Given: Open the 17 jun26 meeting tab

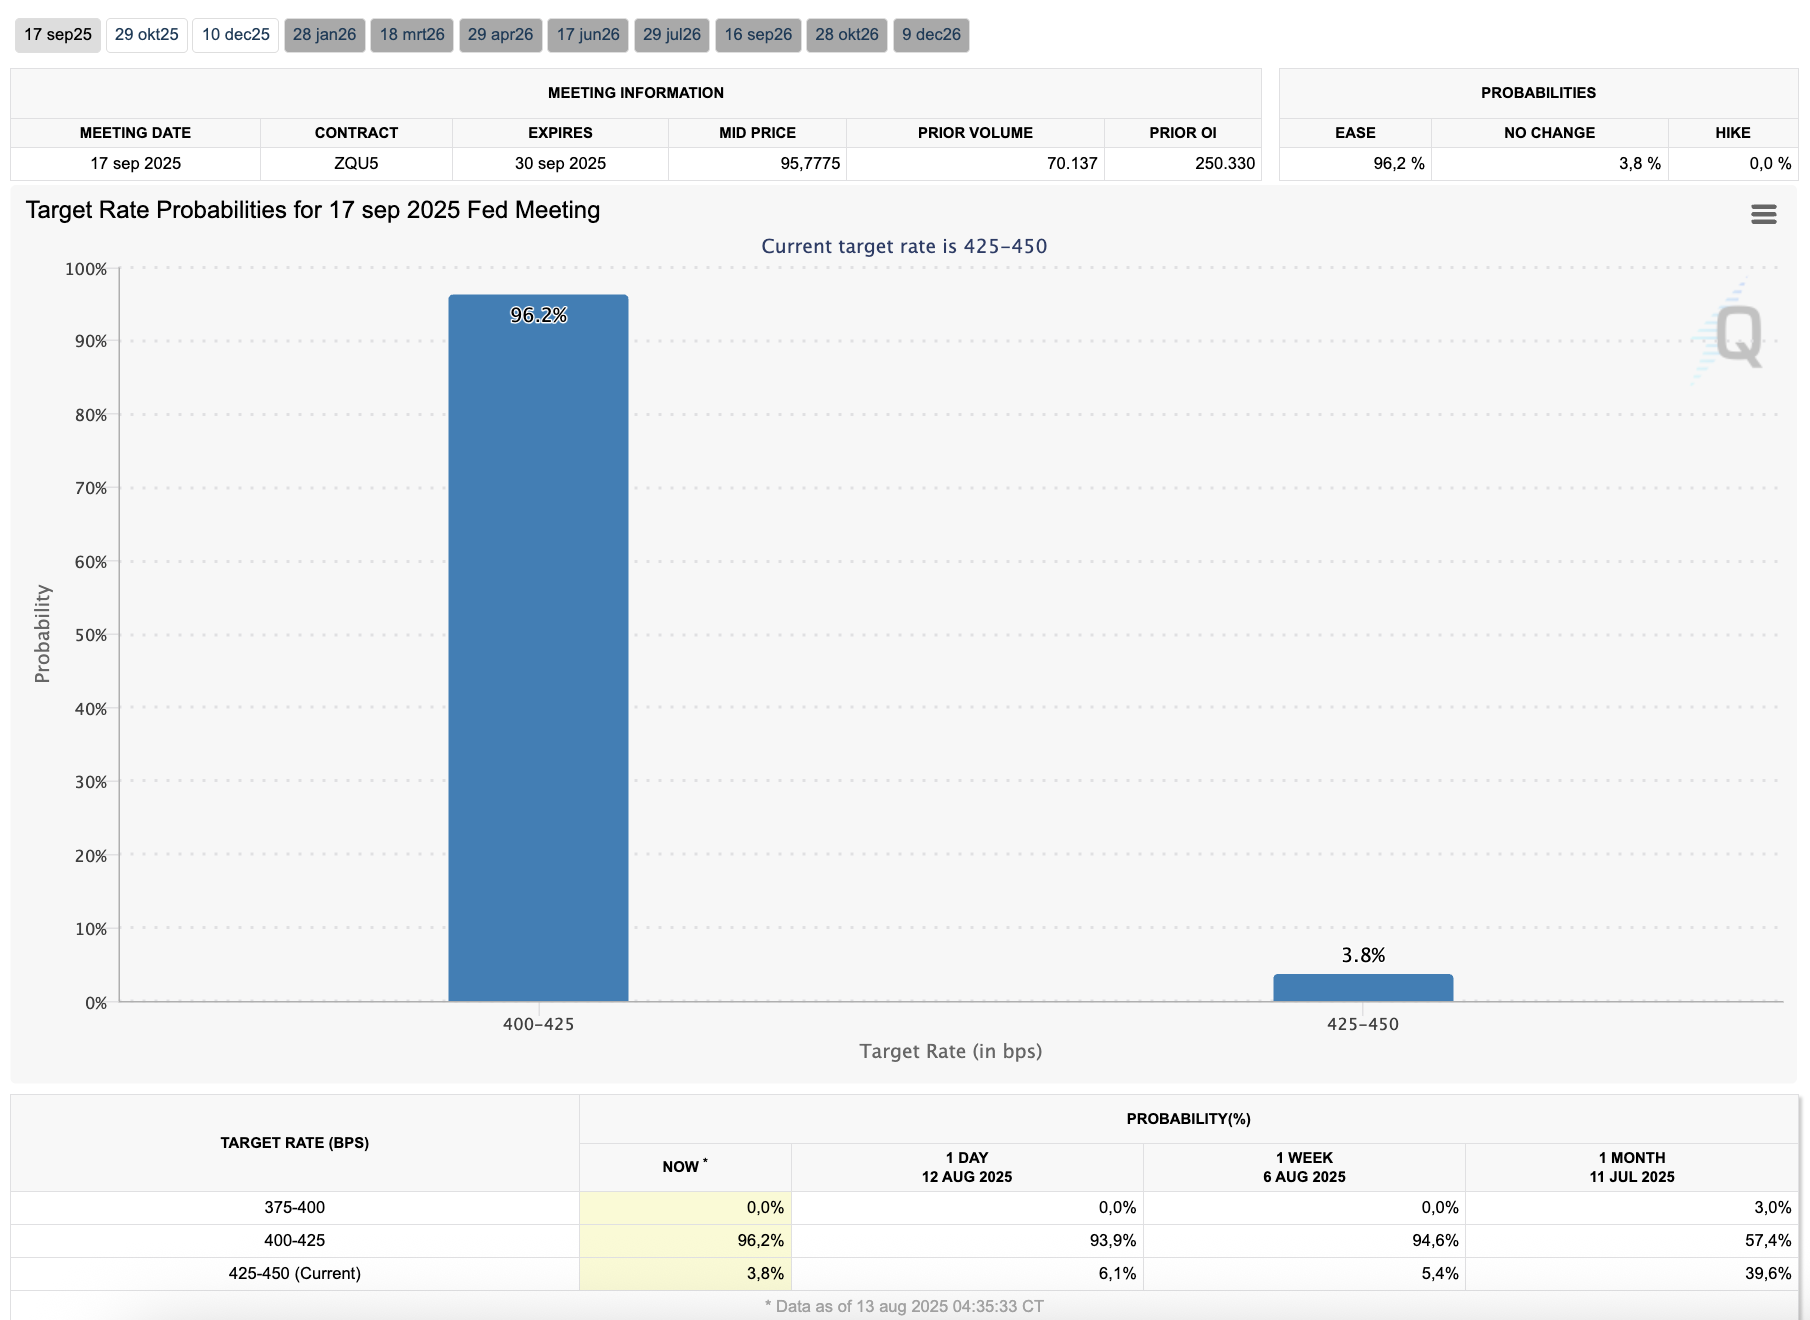Looking at the screenshot, I should pyautogui.click(x=588, y=35).
